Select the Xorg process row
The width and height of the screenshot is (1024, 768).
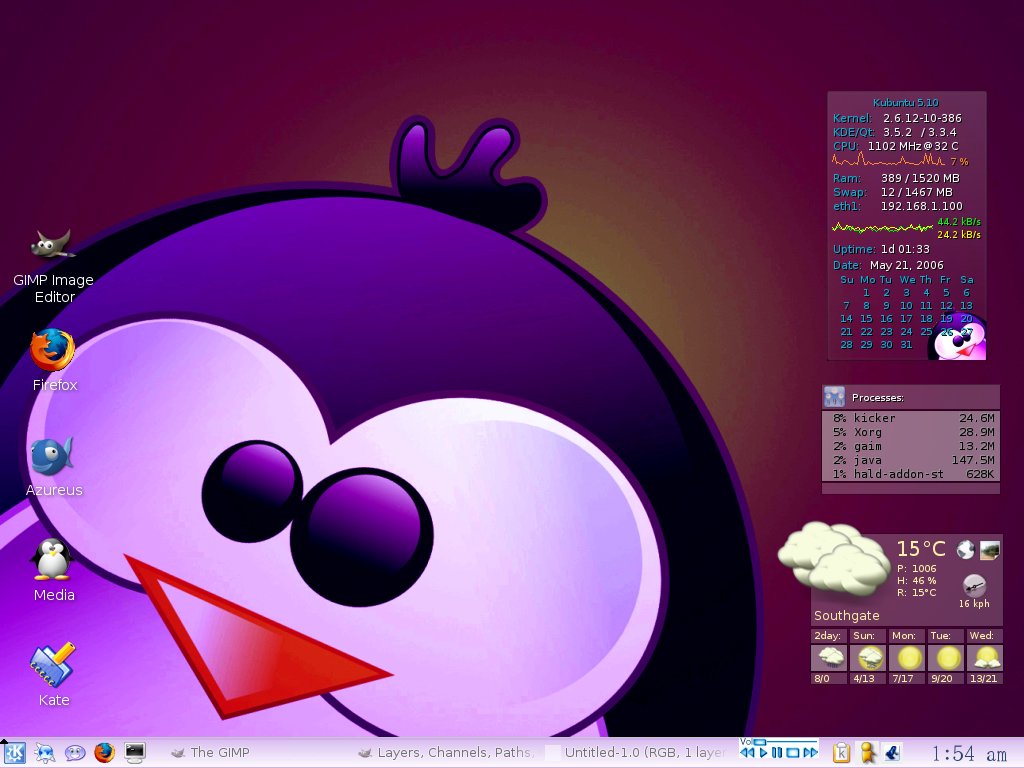click(911, 432)
